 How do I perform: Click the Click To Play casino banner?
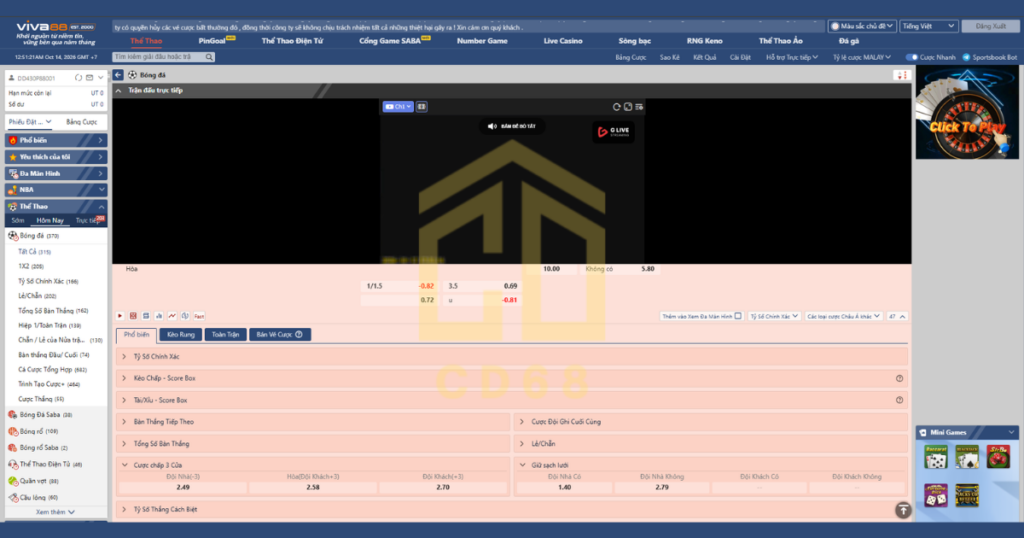point(967,114)
